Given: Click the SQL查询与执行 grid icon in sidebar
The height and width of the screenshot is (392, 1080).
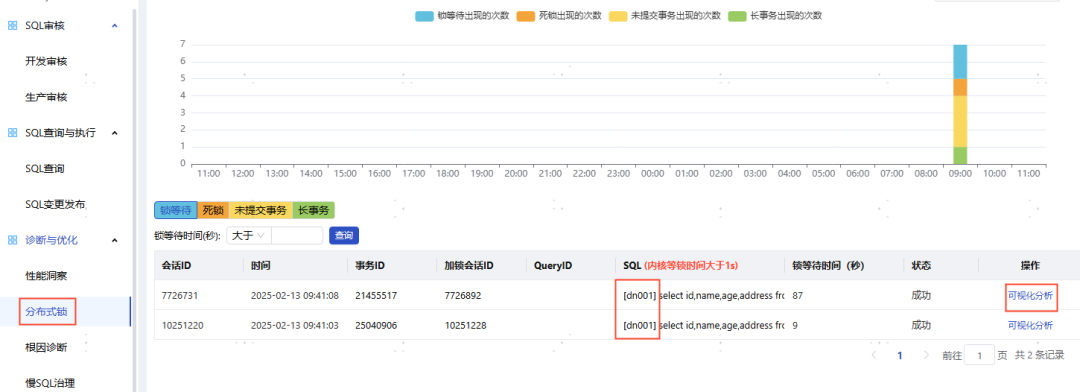Looking at the screenshot, I should tap(12, 133).
